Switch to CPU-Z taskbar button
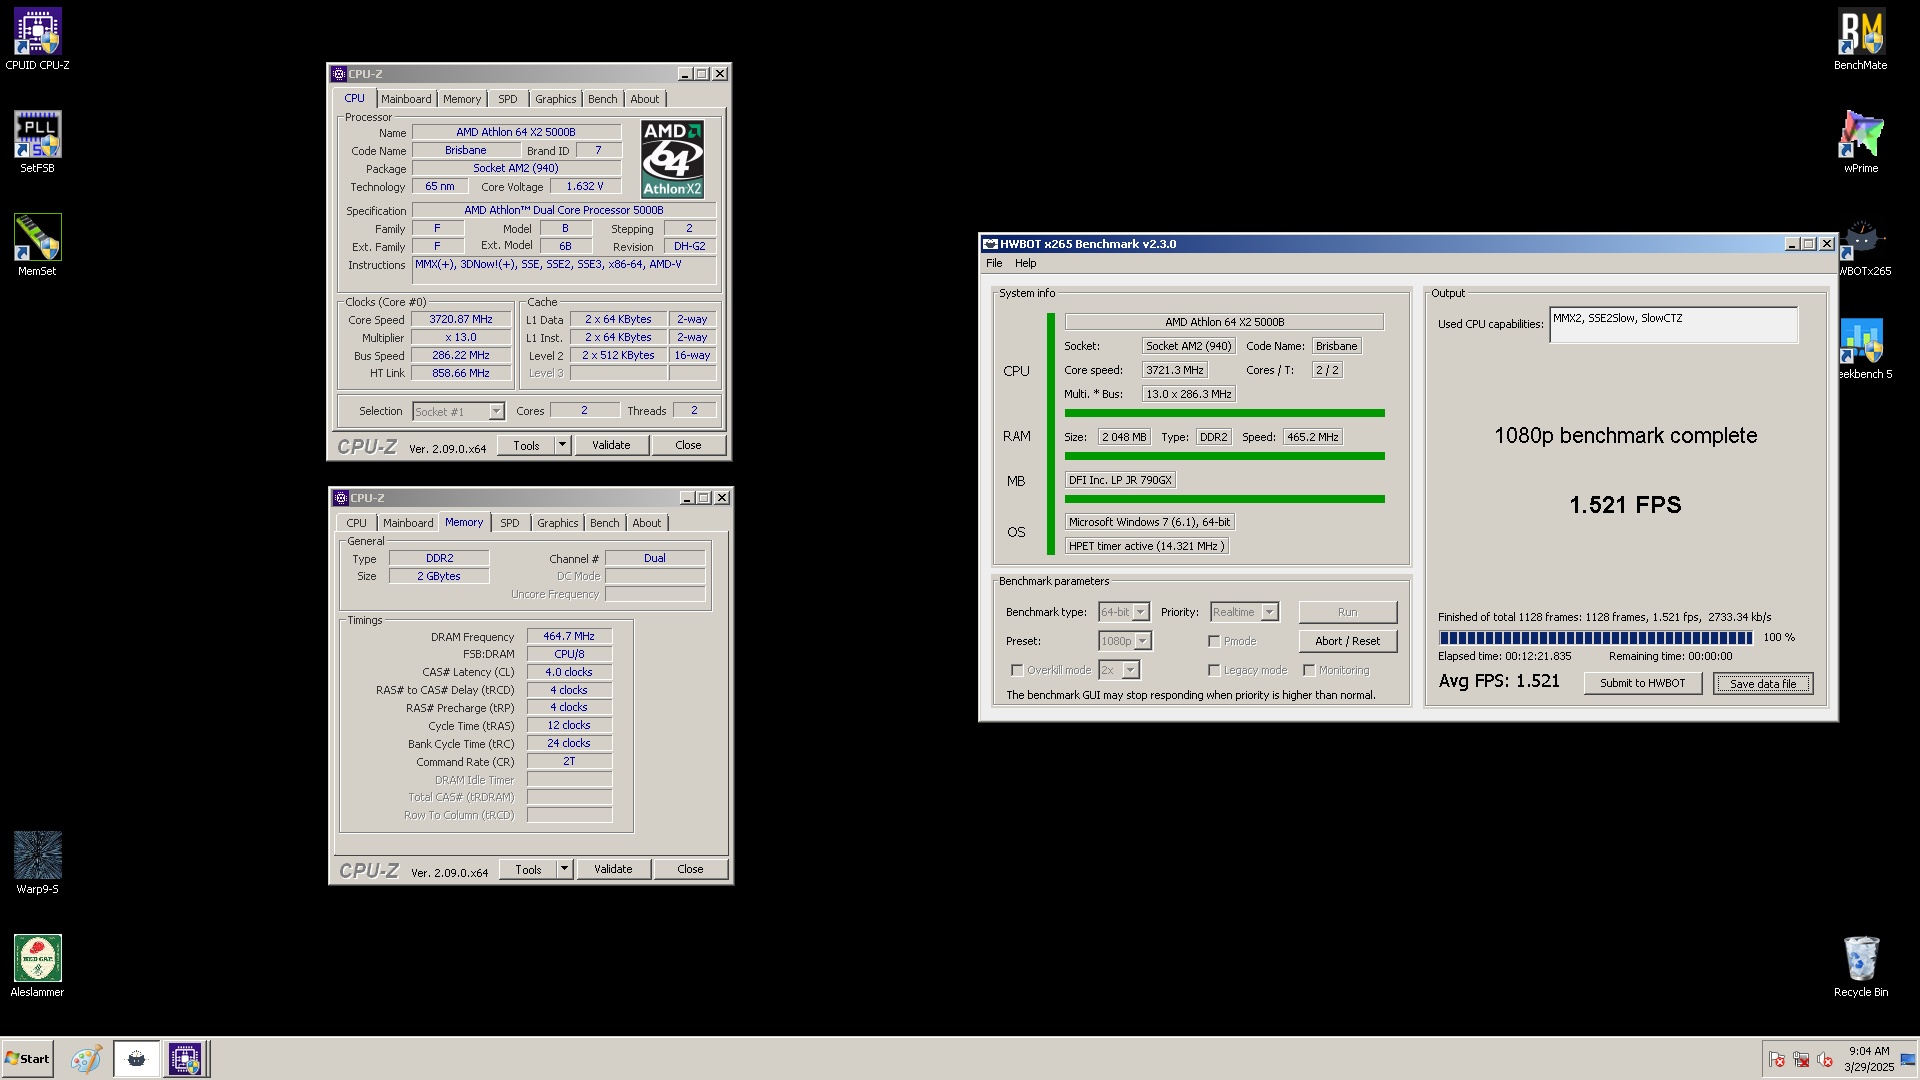 185,1059
